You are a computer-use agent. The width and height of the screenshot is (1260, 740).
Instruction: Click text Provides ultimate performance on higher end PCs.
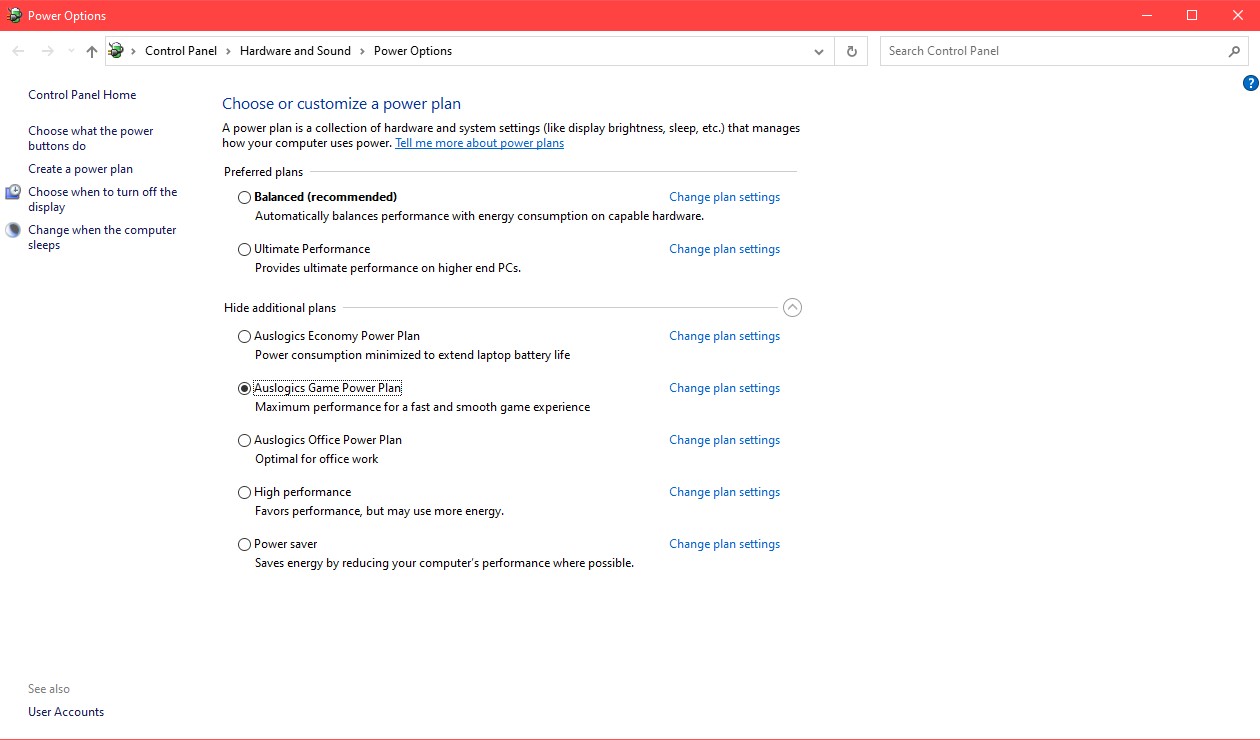[388, 268]
